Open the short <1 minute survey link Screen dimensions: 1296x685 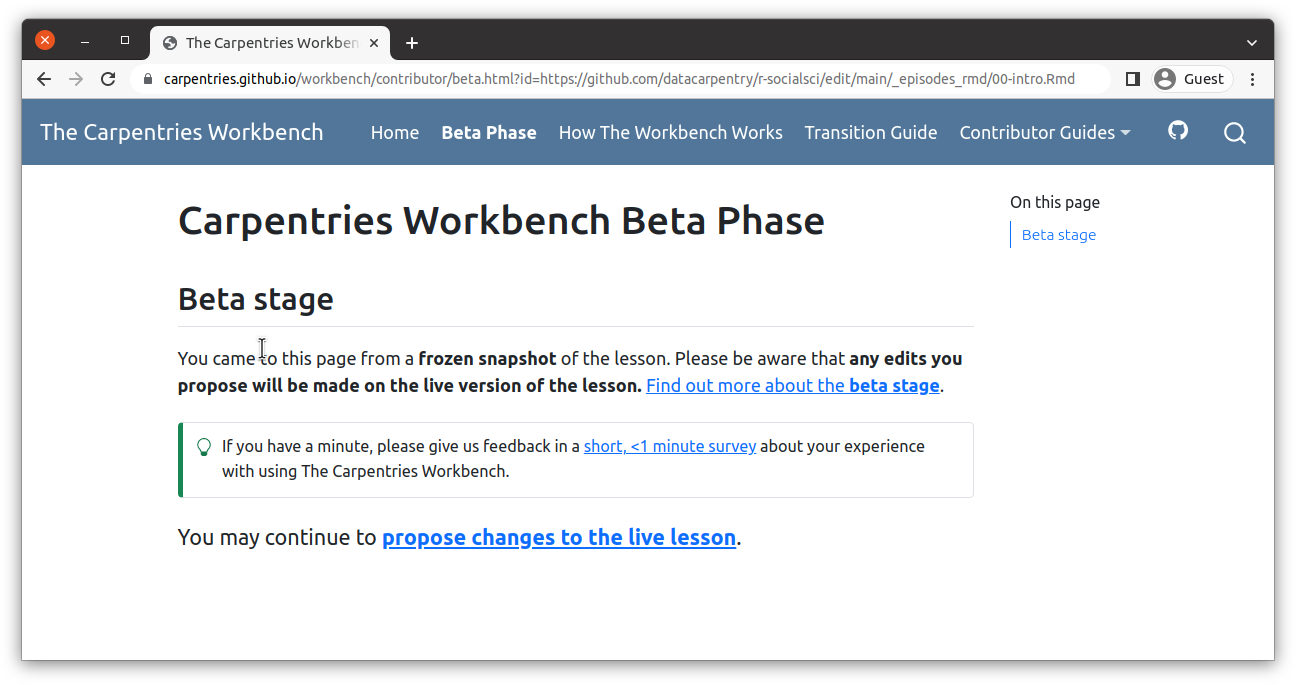point(670,447)
